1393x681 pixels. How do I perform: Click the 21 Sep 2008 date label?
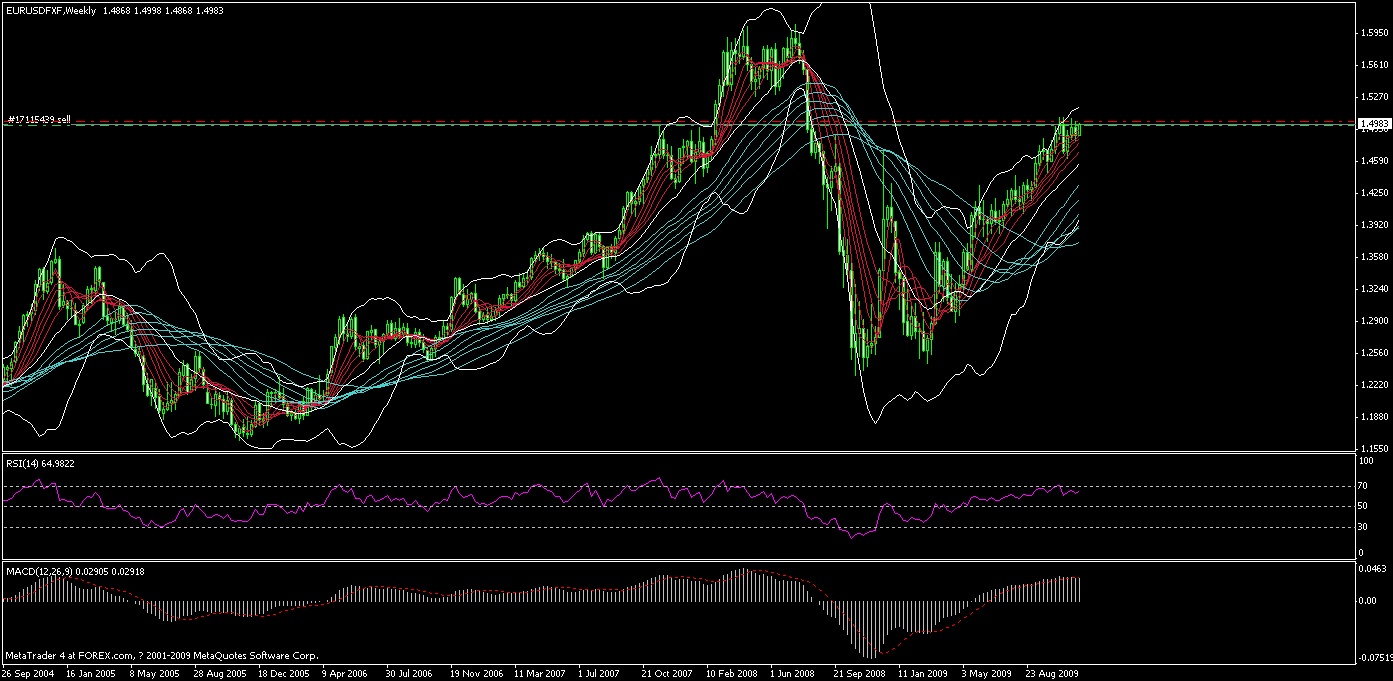point(860,674)
